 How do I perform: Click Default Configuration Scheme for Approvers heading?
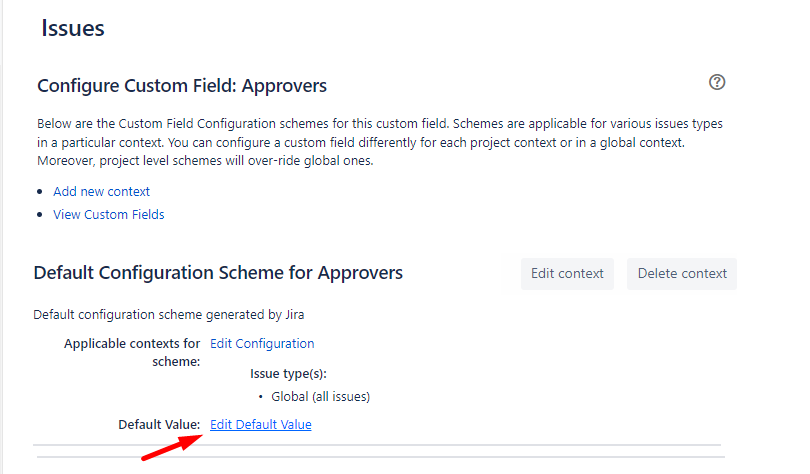[x=218, y=272]
